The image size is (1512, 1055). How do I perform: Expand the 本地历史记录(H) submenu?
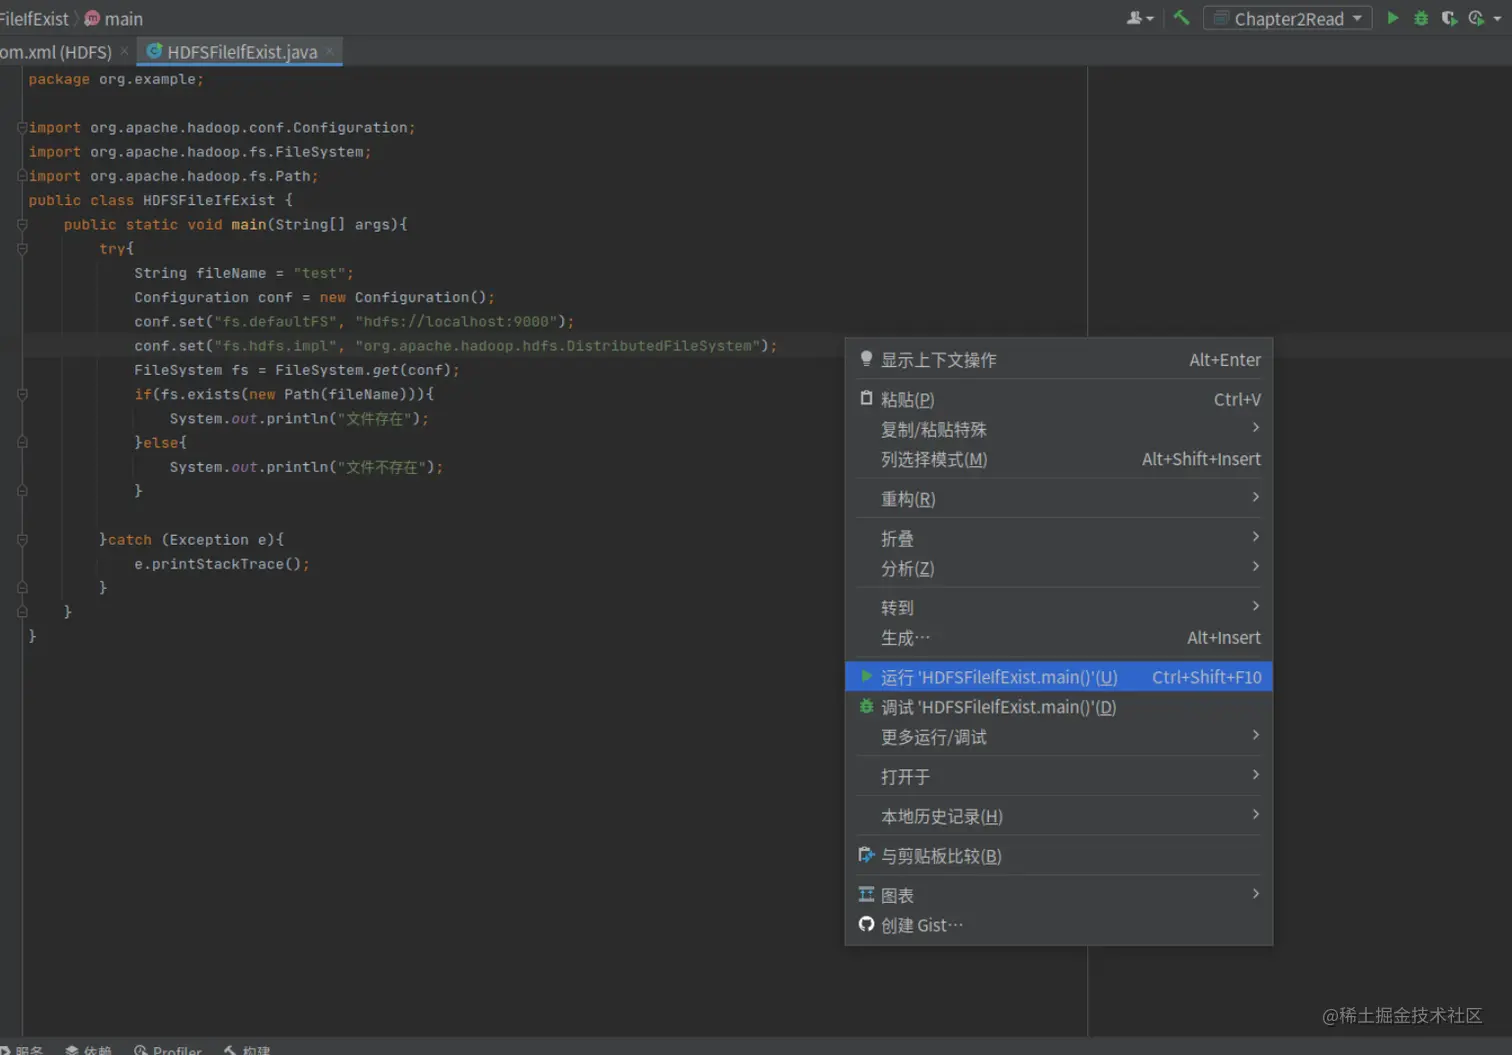(x=1059, y=816)
